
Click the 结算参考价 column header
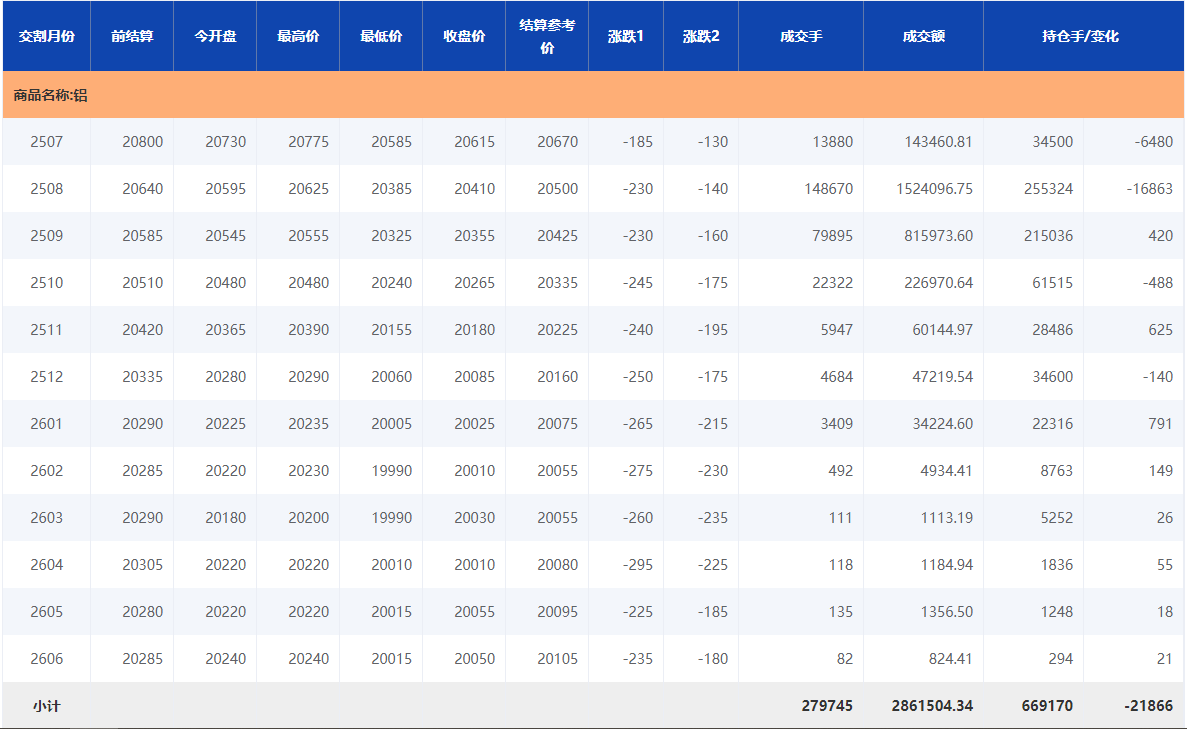click(547, 36)
